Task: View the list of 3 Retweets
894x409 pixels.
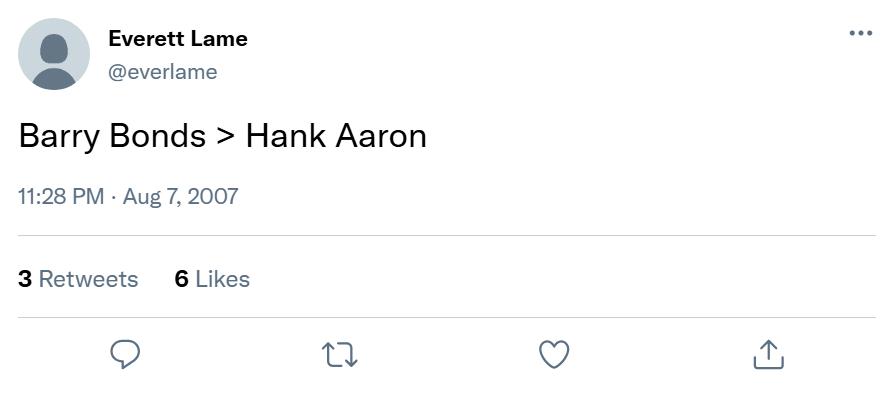Action: [x=78, y=279]
